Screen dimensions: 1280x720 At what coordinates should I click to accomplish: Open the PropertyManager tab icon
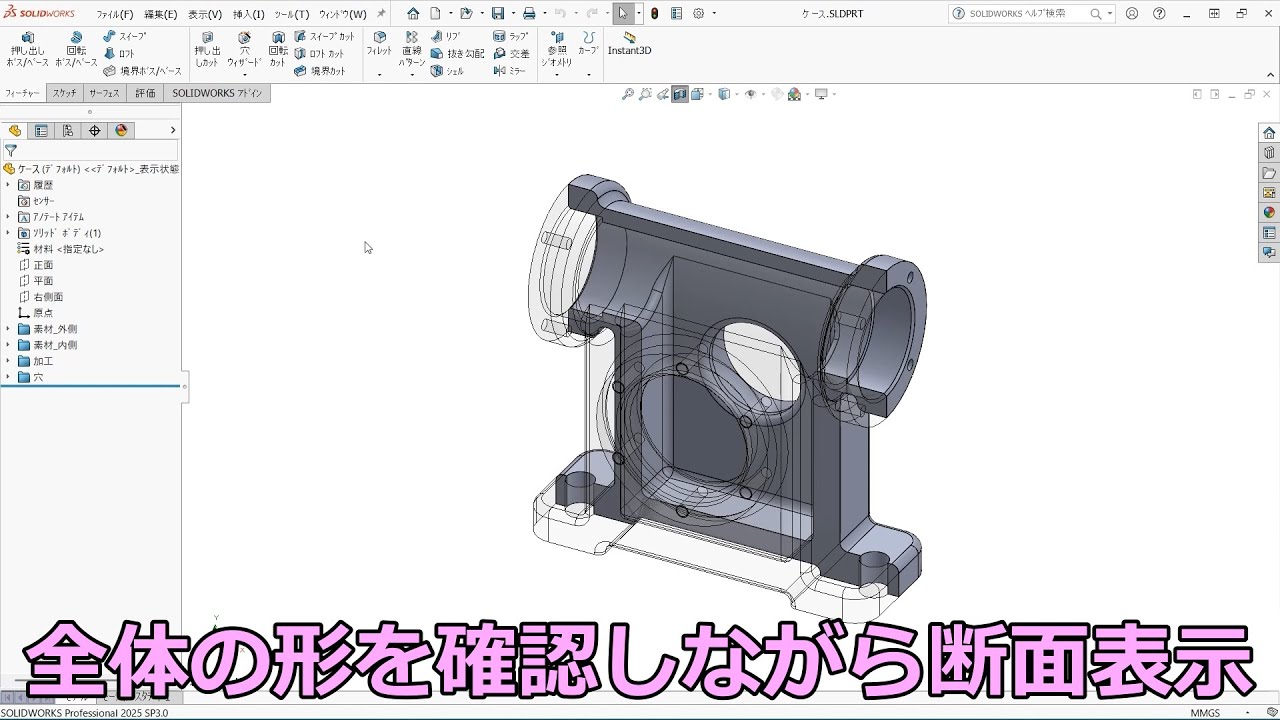(x=41, y=131)
